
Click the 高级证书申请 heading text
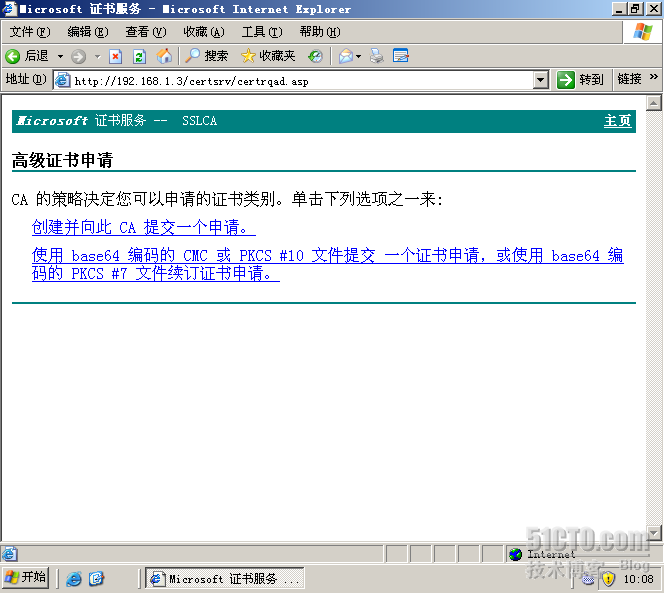click(x=62, y=160)
